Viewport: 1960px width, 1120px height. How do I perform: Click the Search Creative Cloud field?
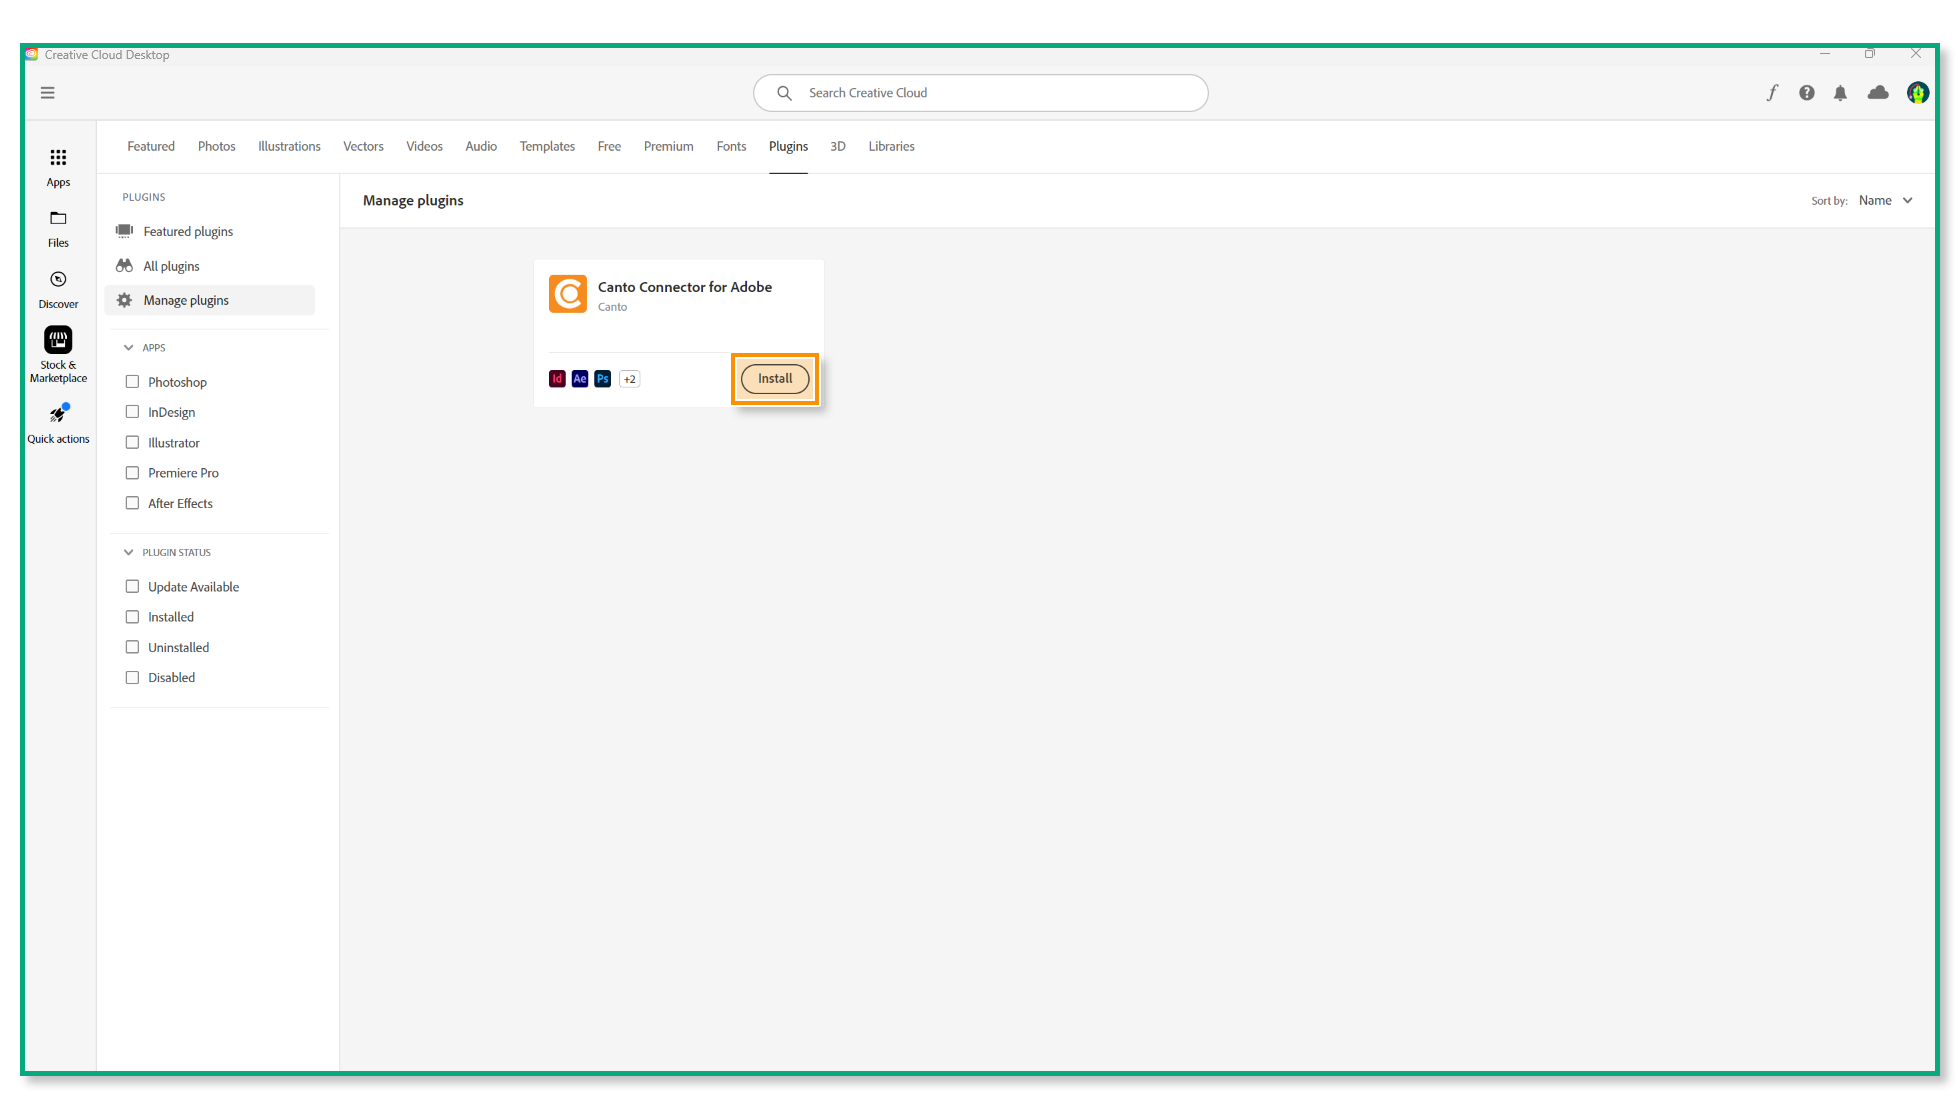tap(980, 93)
